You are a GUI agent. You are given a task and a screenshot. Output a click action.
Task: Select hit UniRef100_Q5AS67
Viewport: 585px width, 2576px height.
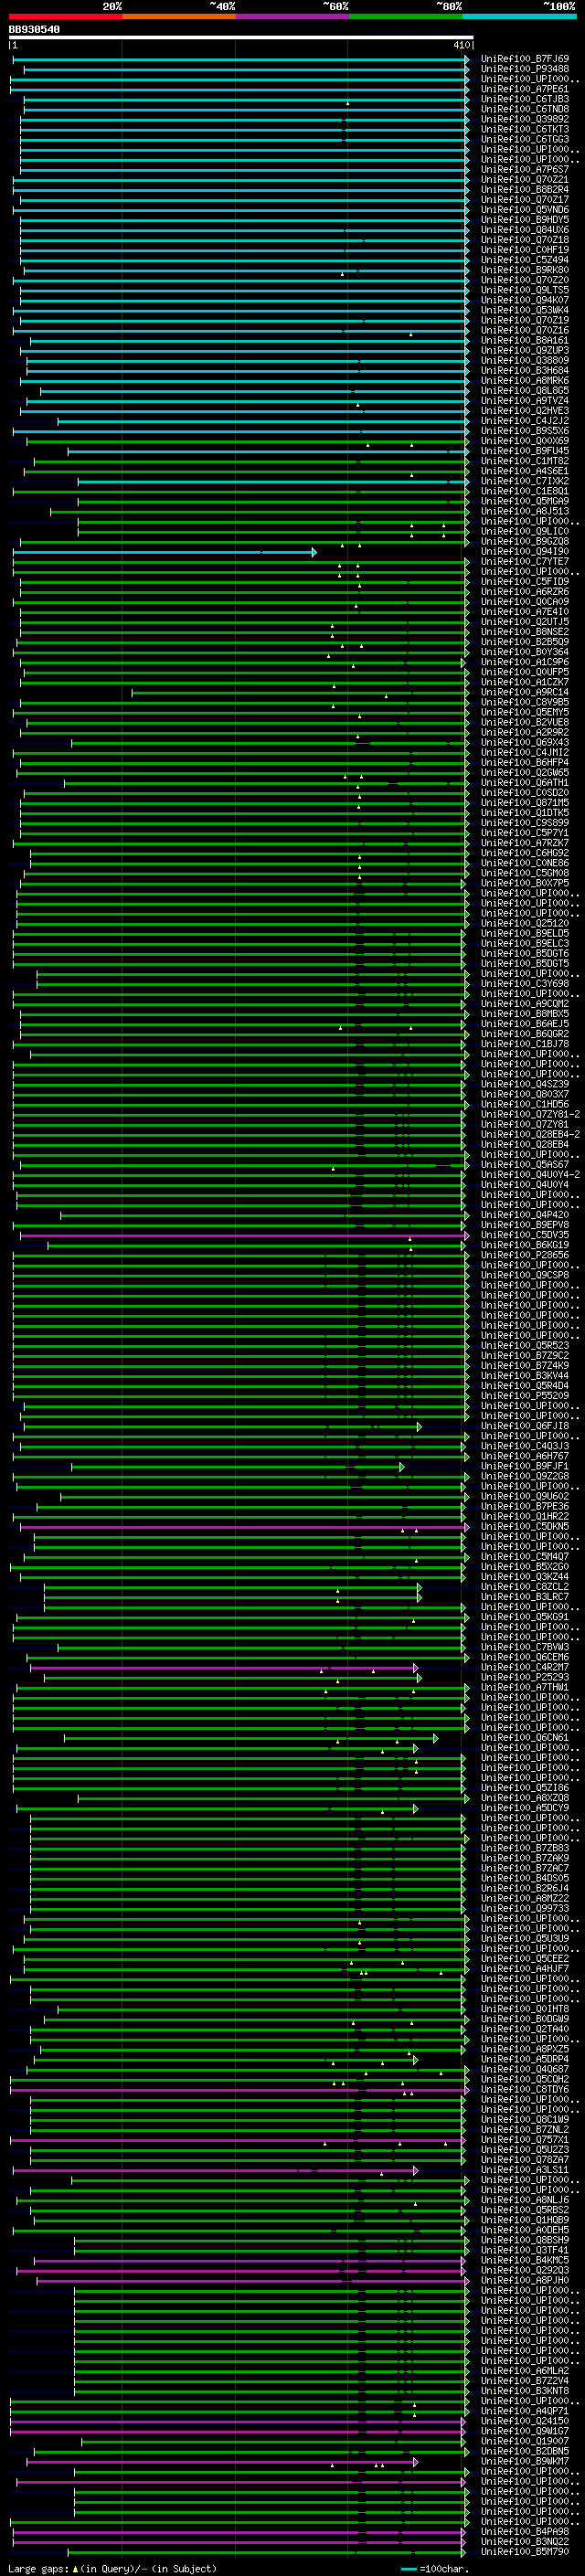coord(524,1164)
